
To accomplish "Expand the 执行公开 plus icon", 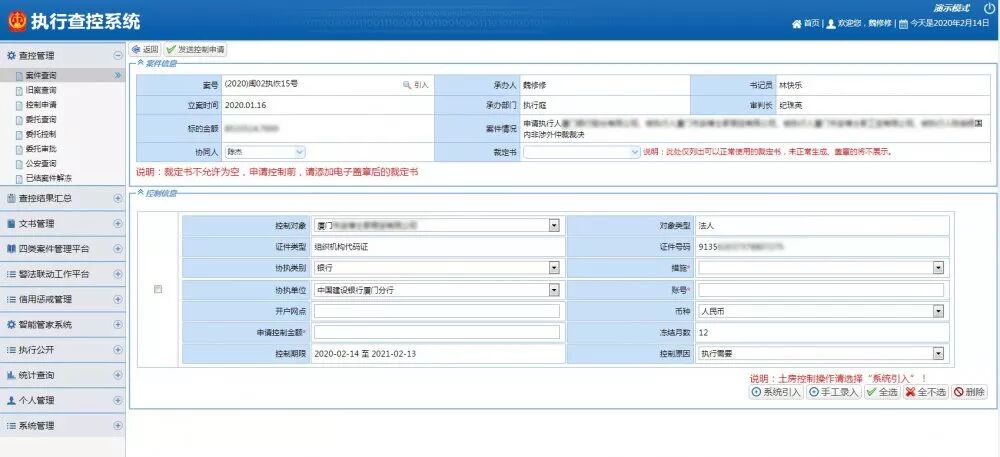I will tap(117, 350).
